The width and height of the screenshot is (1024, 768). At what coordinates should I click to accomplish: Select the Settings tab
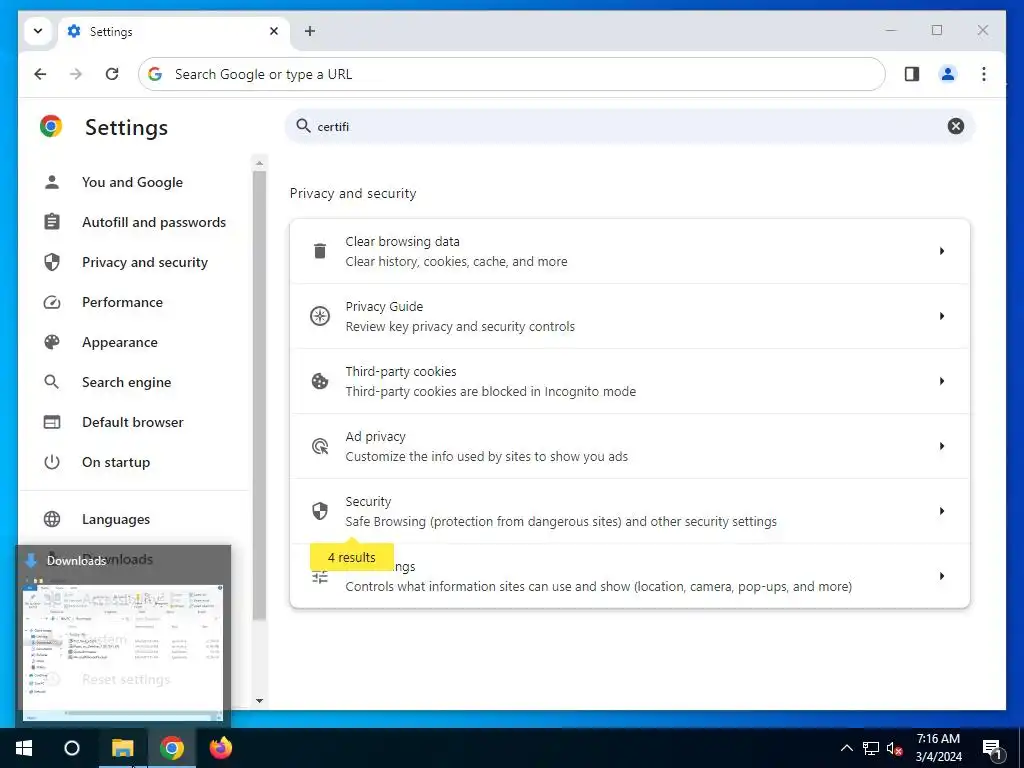[174, 31]
